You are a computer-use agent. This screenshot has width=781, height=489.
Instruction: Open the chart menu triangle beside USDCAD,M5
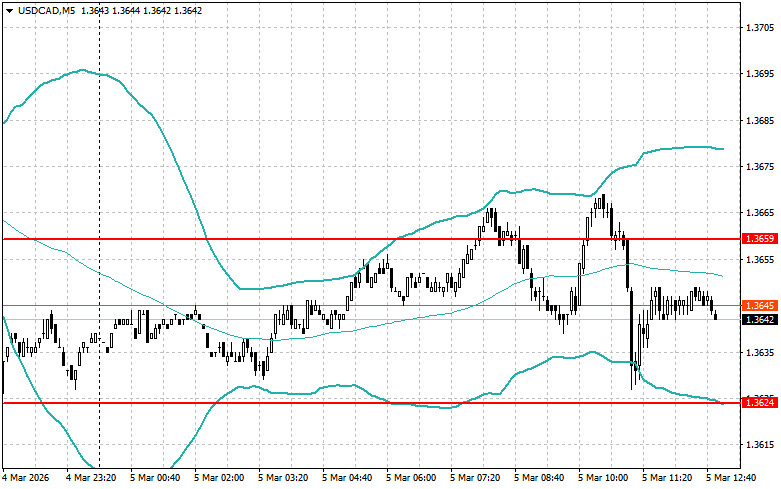(x=9, y=11)
